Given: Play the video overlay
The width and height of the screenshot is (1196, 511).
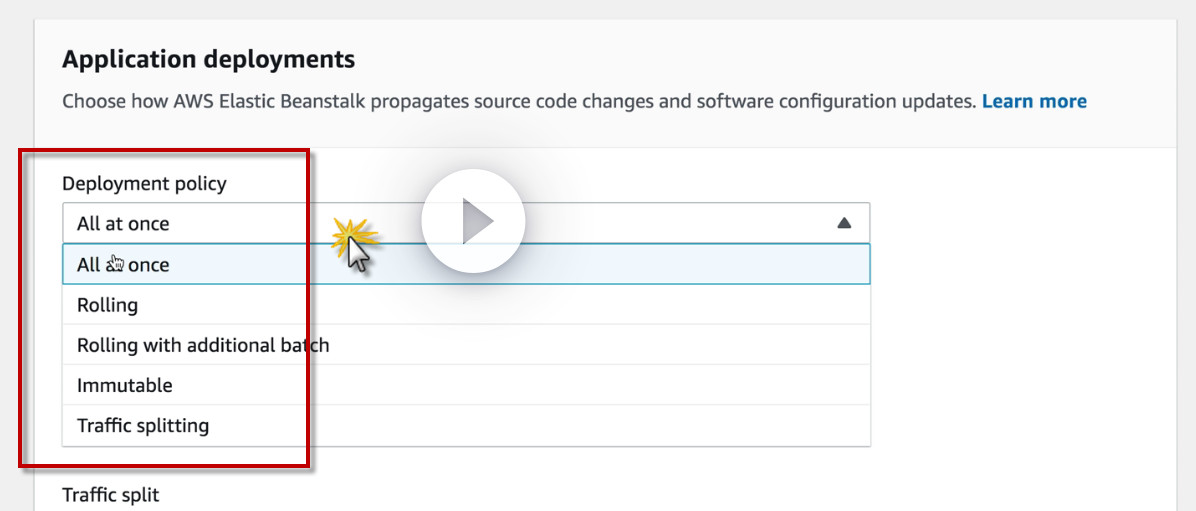Looking at the screenshot, I should tap(473, 221).
